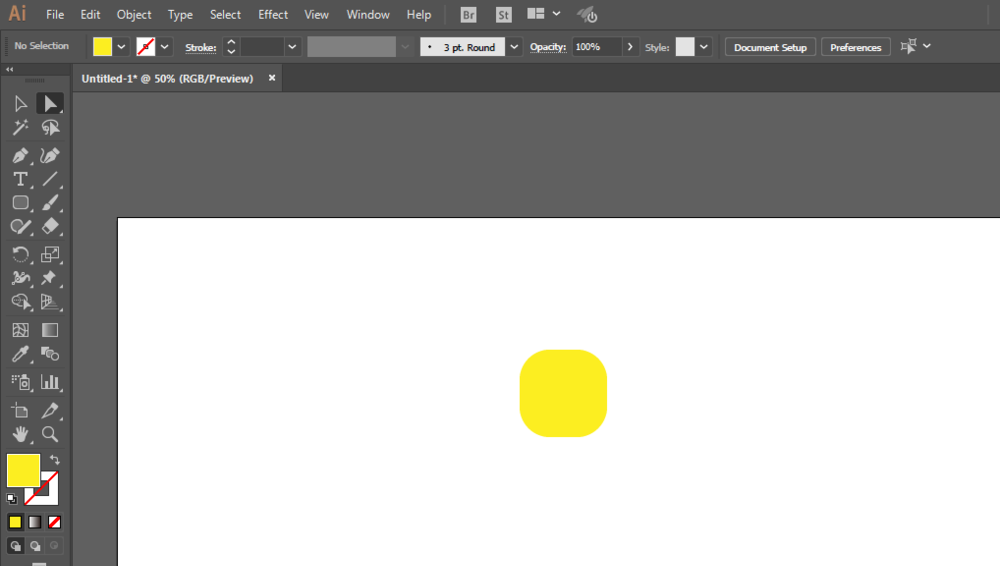This screenshot has width=1000, height=566.
Task: Enable Draw Normal mode
Action: click(x=15, y=546)
